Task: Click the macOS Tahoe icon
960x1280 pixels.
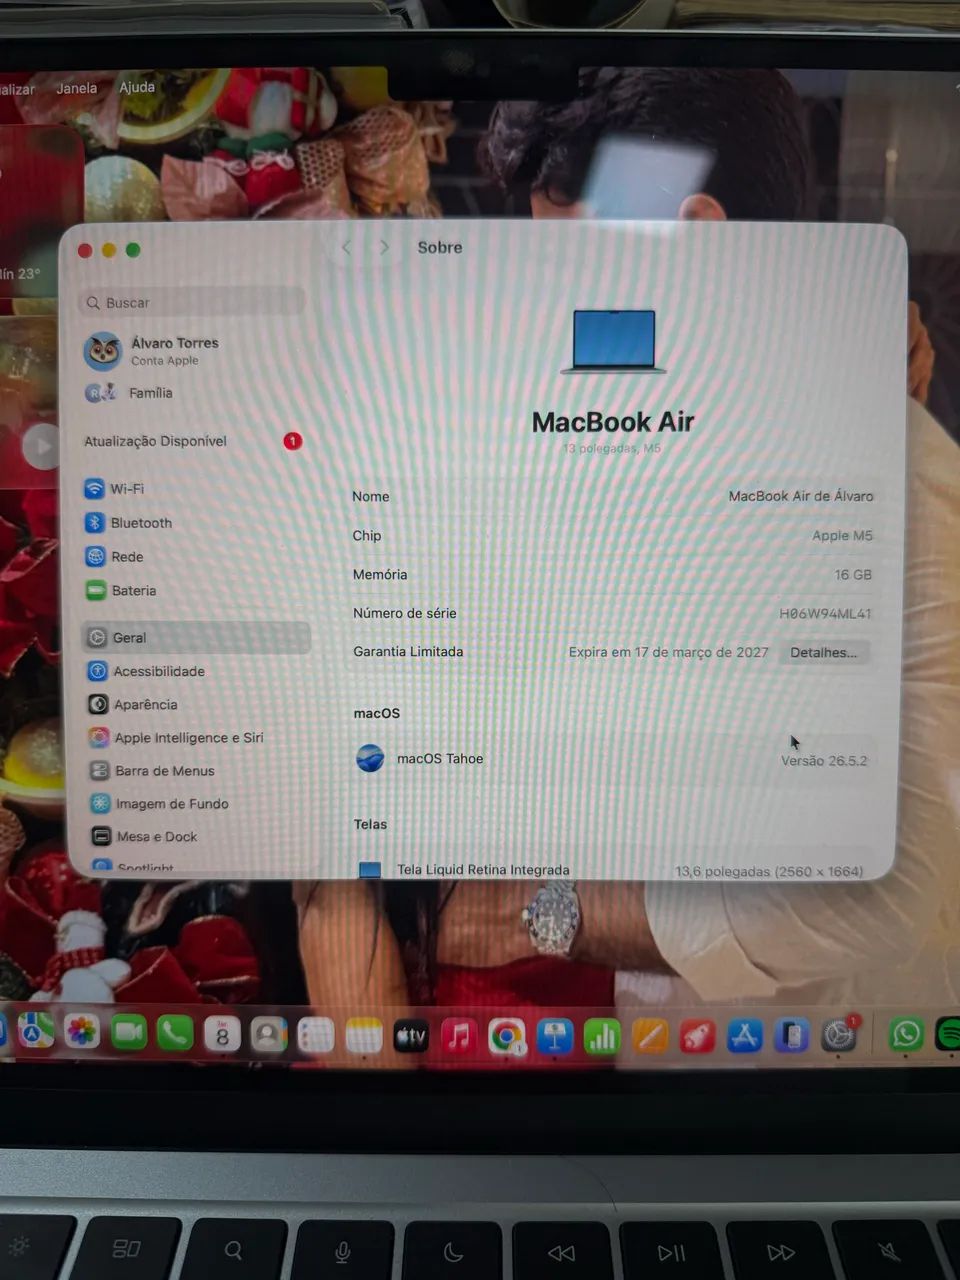Action: pos(370,759)
